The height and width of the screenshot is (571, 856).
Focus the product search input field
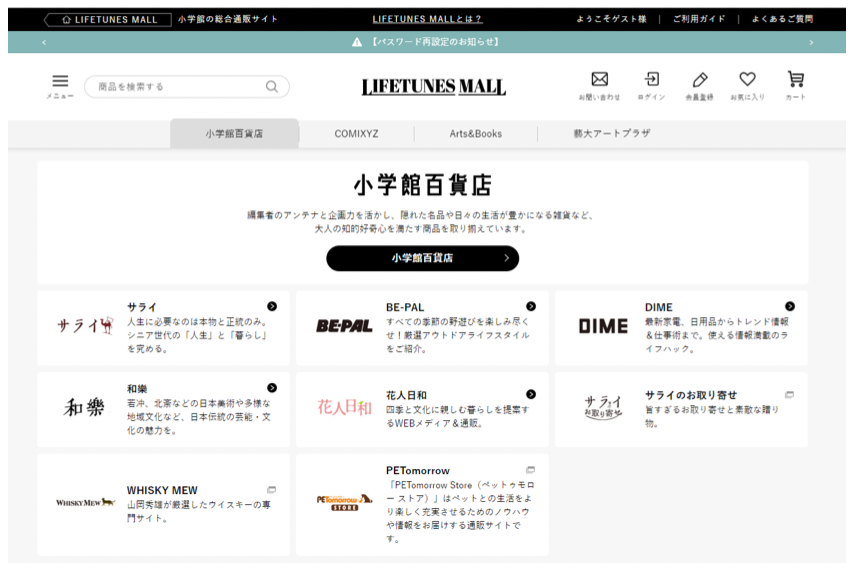[187, 86]
